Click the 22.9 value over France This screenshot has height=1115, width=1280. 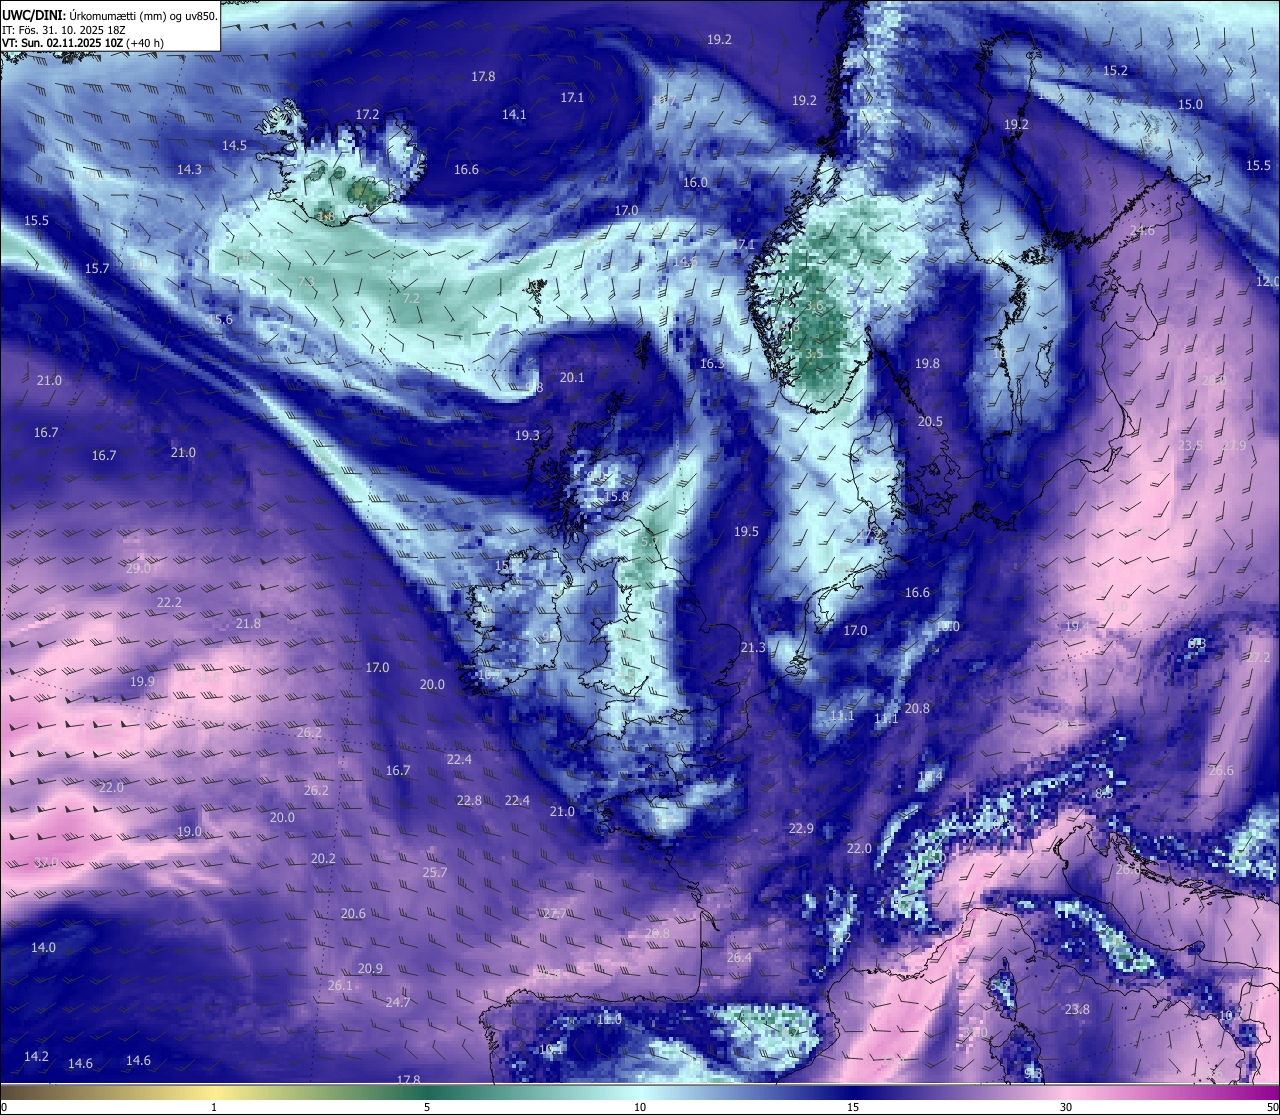click(801, 829)
